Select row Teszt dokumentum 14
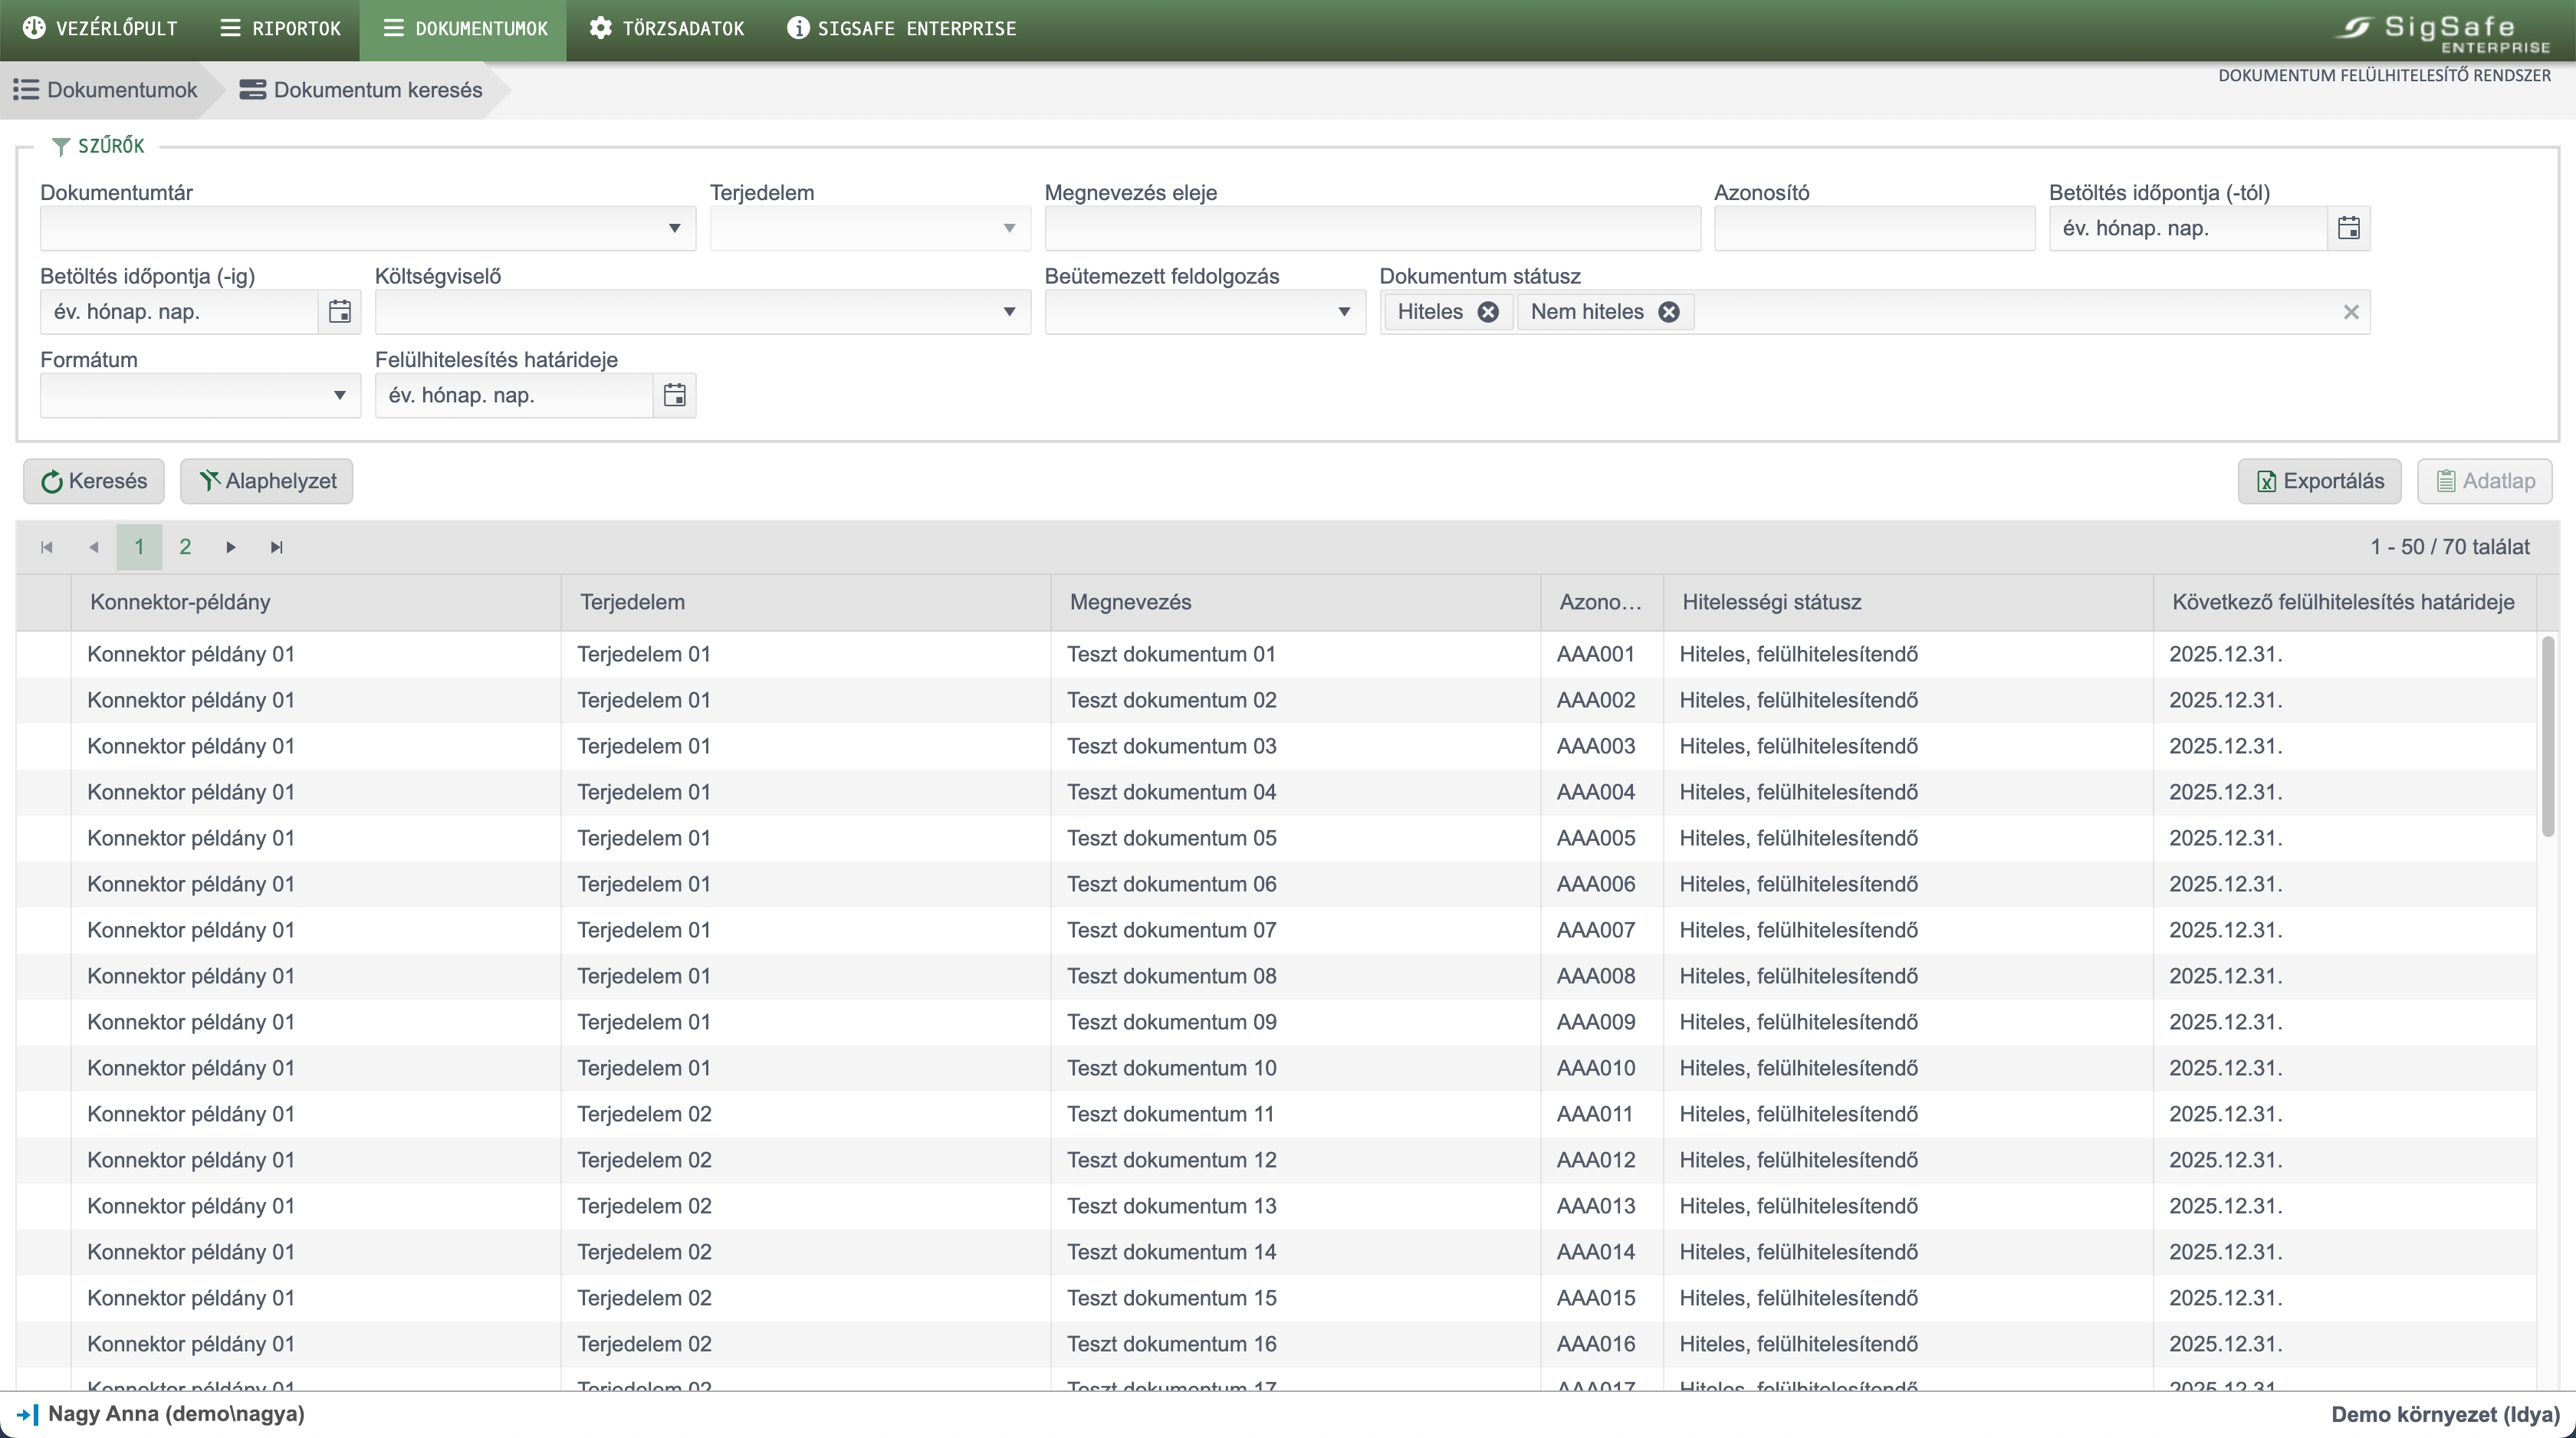This screenshot has width=2576, height=1438. point(1276,1252)
